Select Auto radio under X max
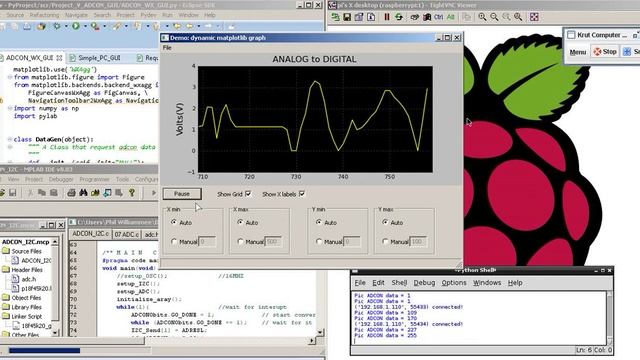This screenshot has width=640, height=360. click(x=240, y=222)
